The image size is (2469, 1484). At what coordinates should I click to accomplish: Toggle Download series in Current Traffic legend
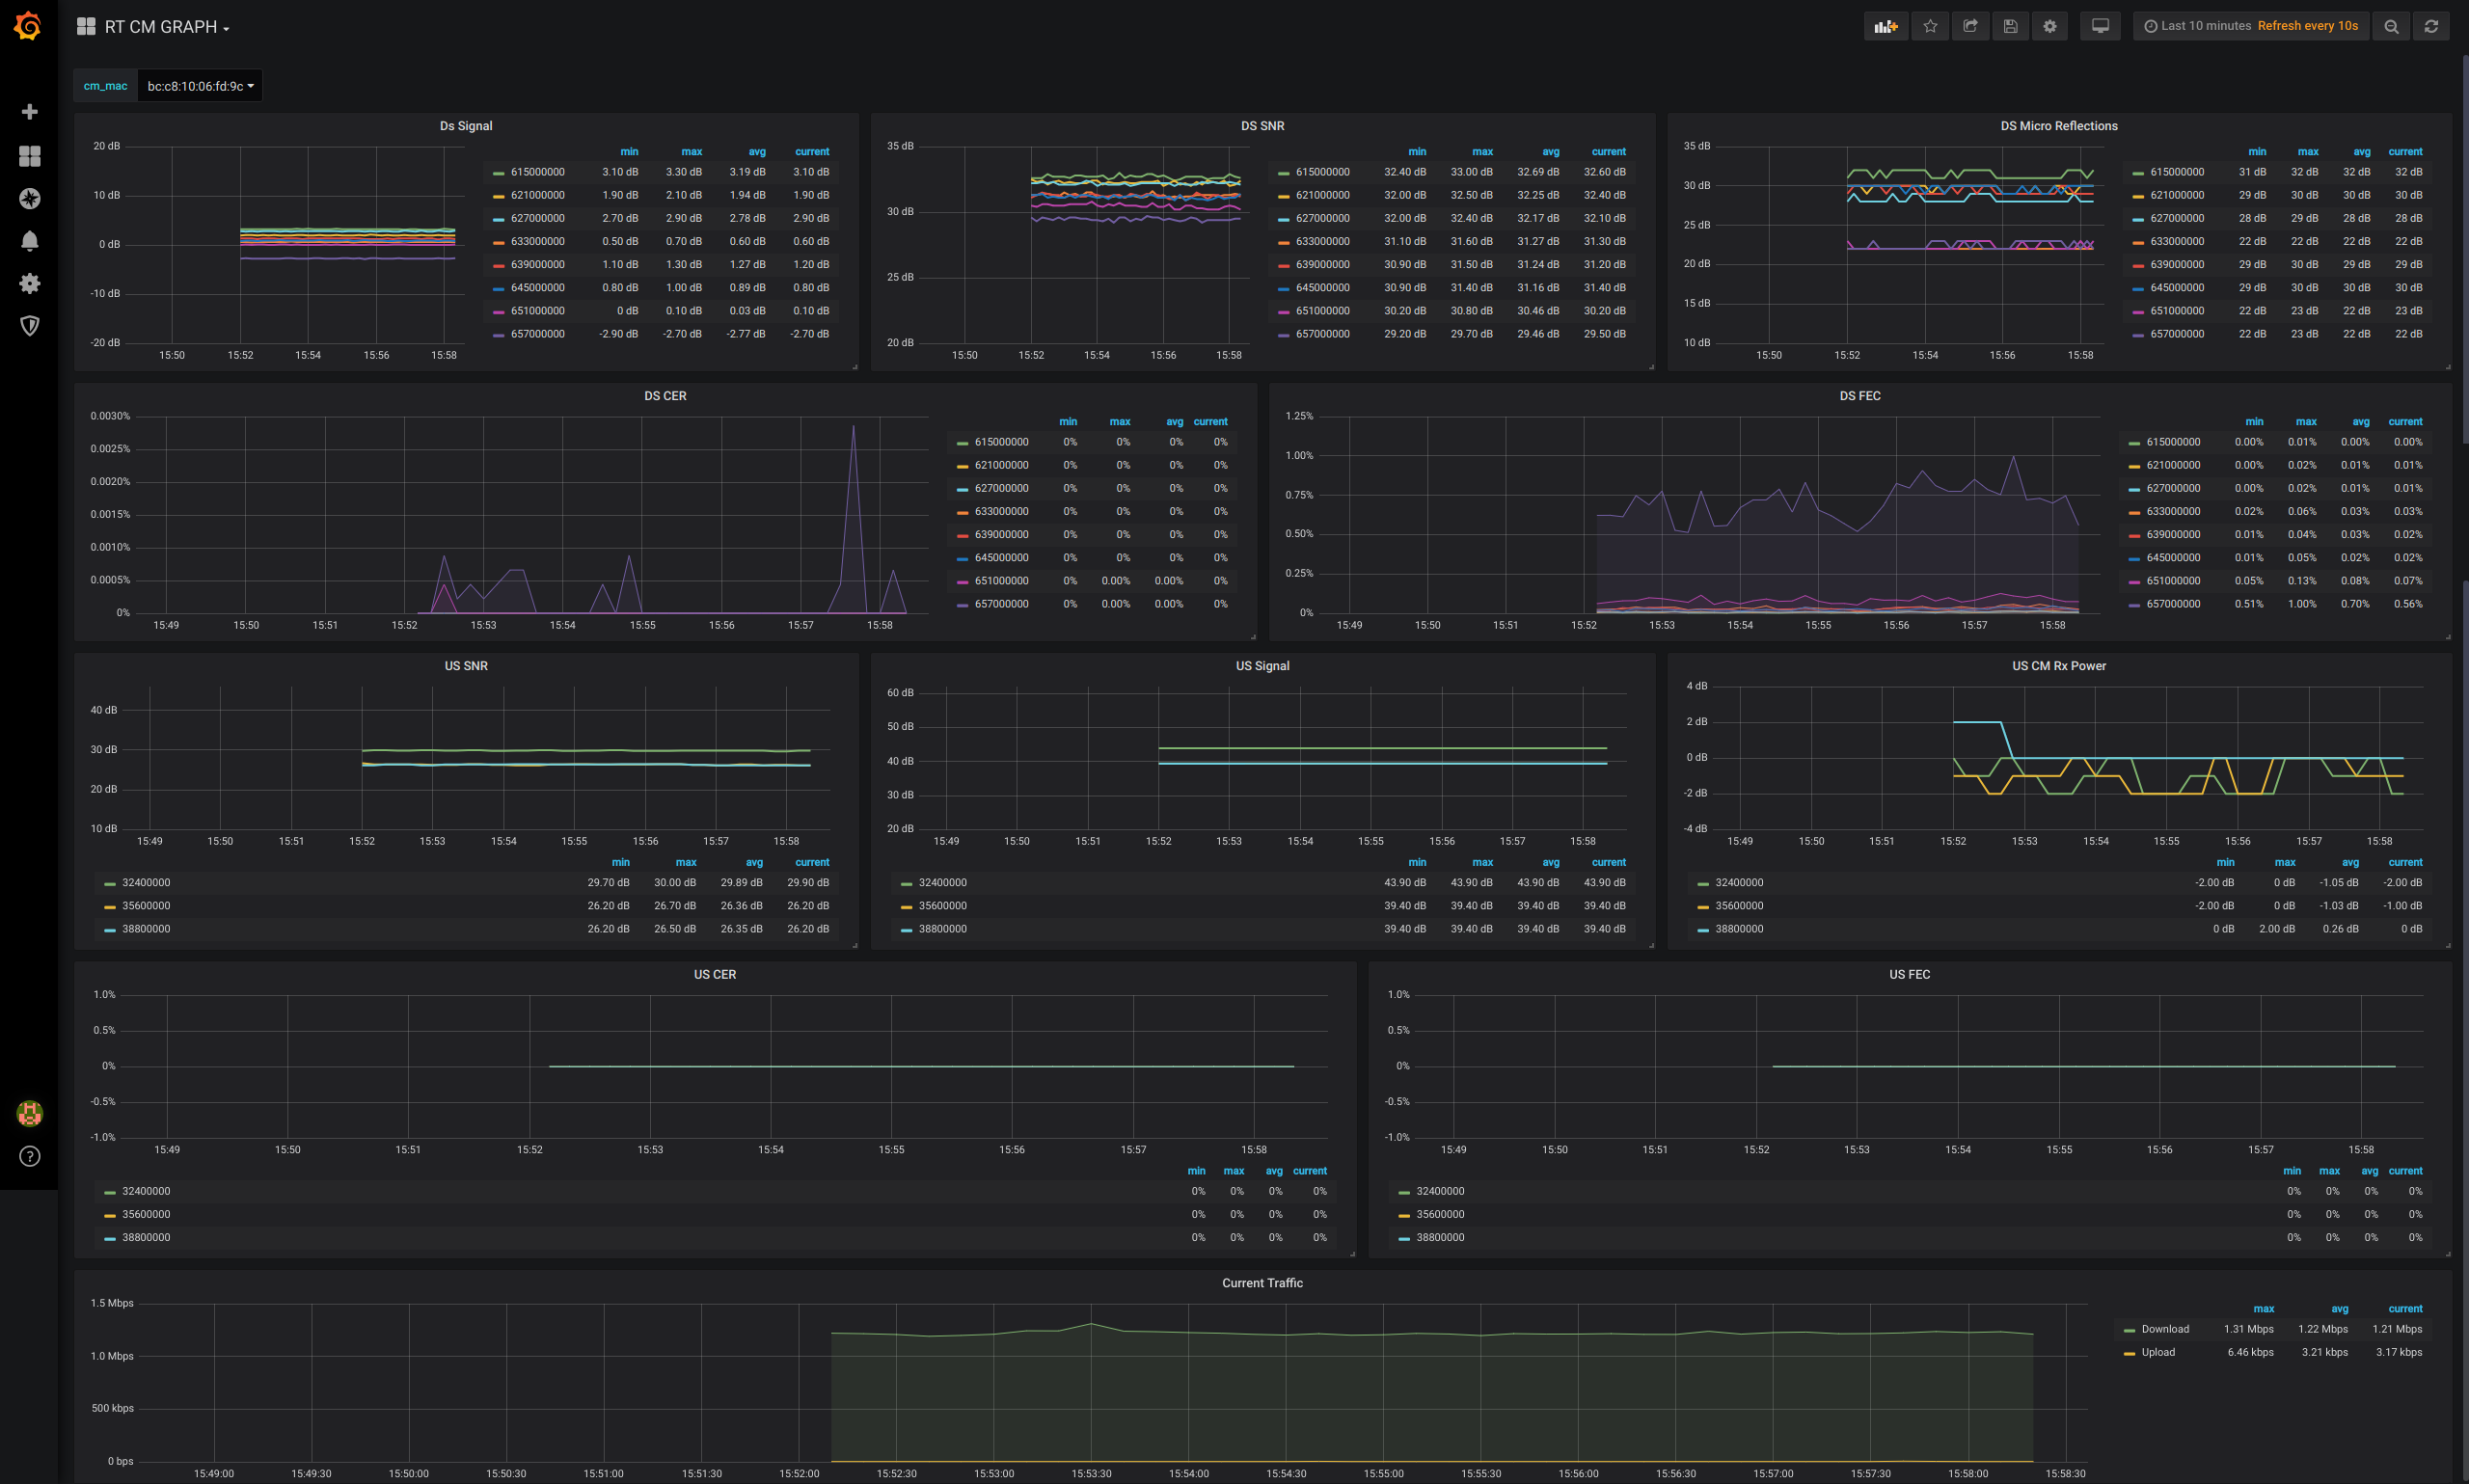2164,1329
